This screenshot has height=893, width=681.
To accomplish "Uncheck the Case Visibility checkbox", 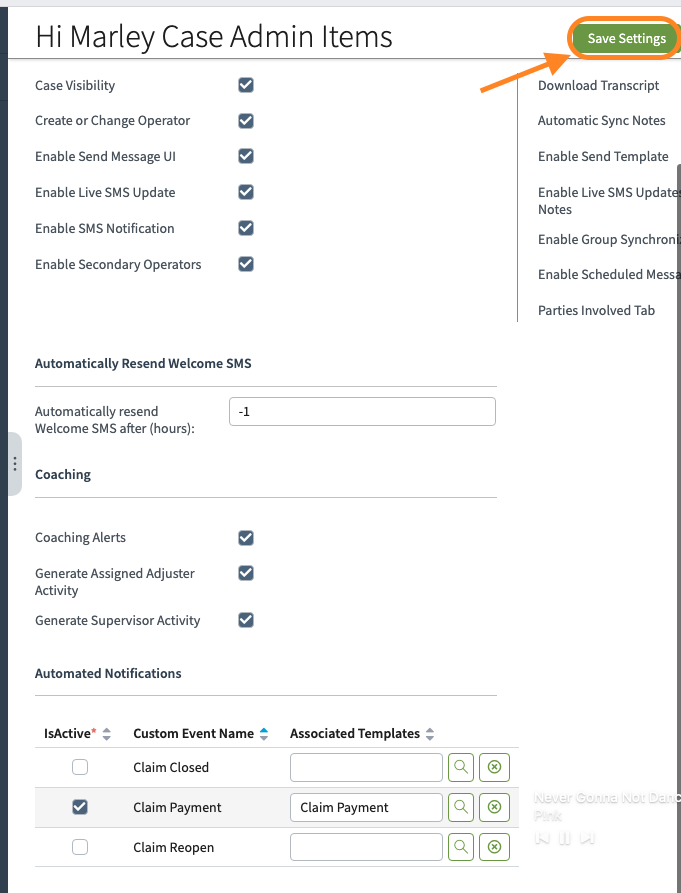I will (x=246, y=85).
